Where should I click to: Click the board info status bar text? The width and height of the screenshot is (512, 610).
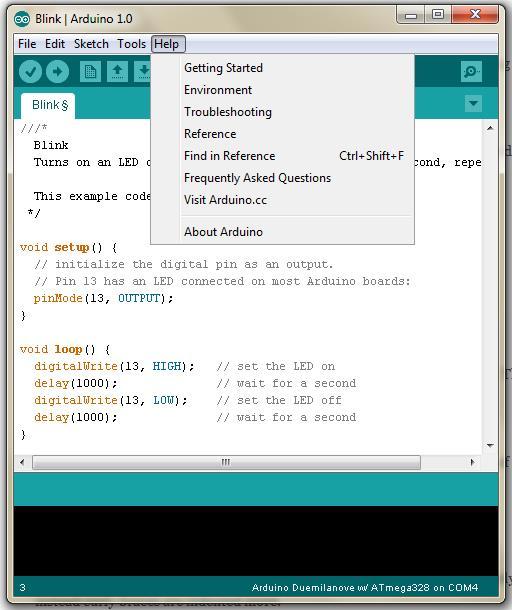pos(365,587)
